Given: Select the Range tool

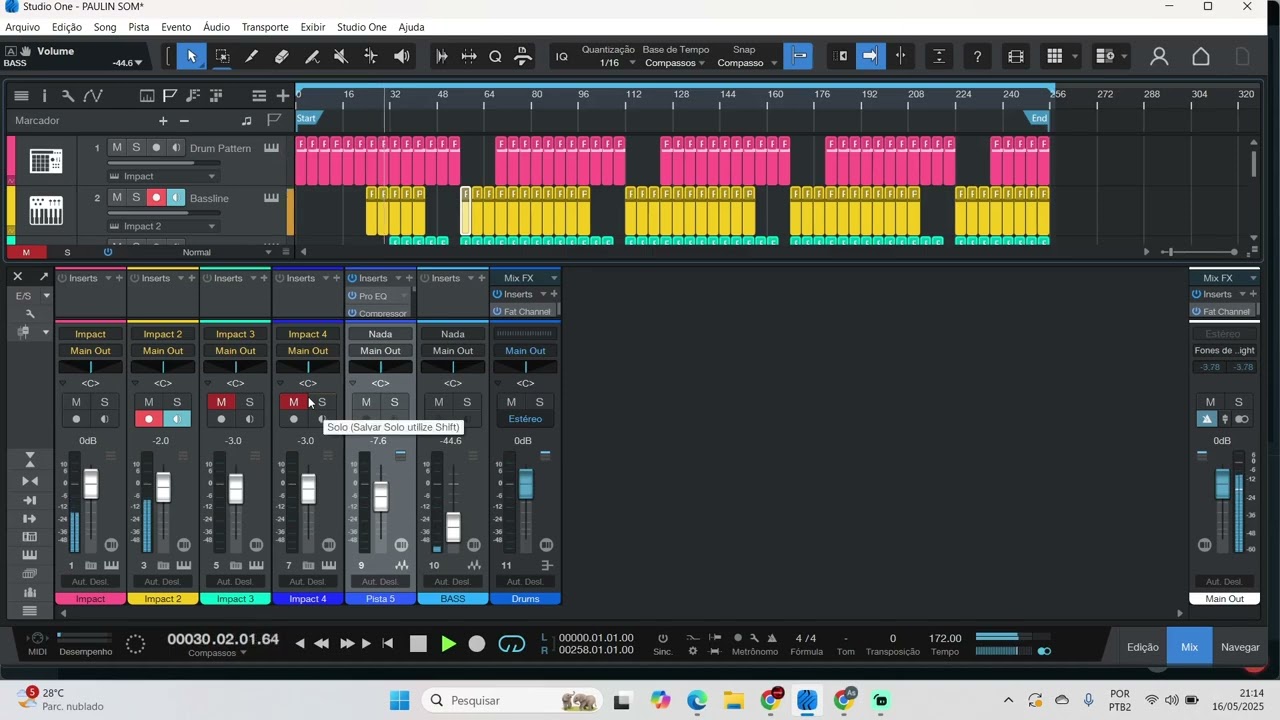Looking at the screenshot, I should point(222,57).
